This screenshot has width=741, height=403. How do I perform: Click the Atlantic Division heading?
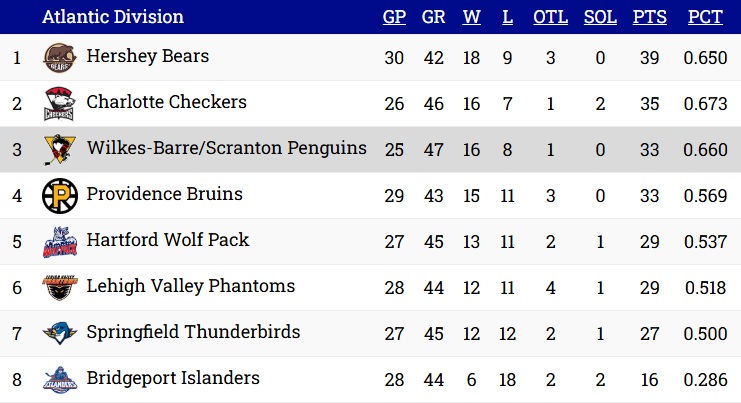pyautogui.click(x=112, y=17)
